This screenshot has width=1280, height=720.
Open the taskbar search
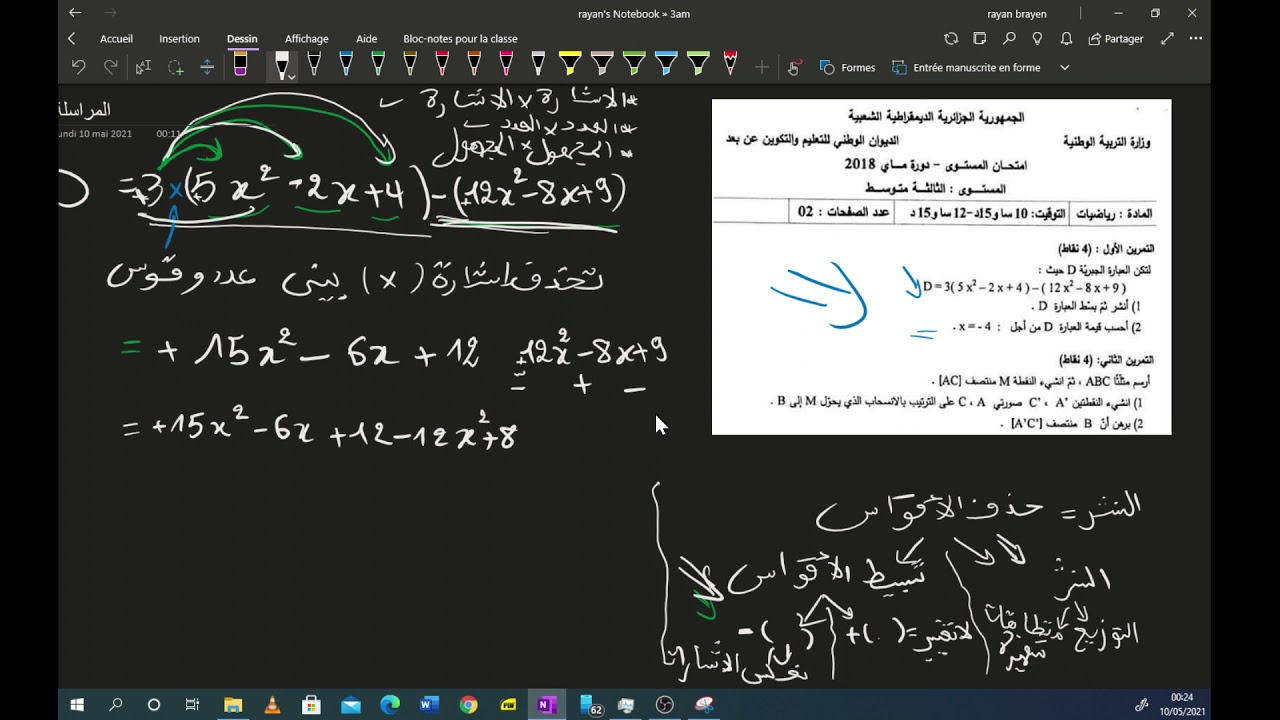(x=116, y=705)
